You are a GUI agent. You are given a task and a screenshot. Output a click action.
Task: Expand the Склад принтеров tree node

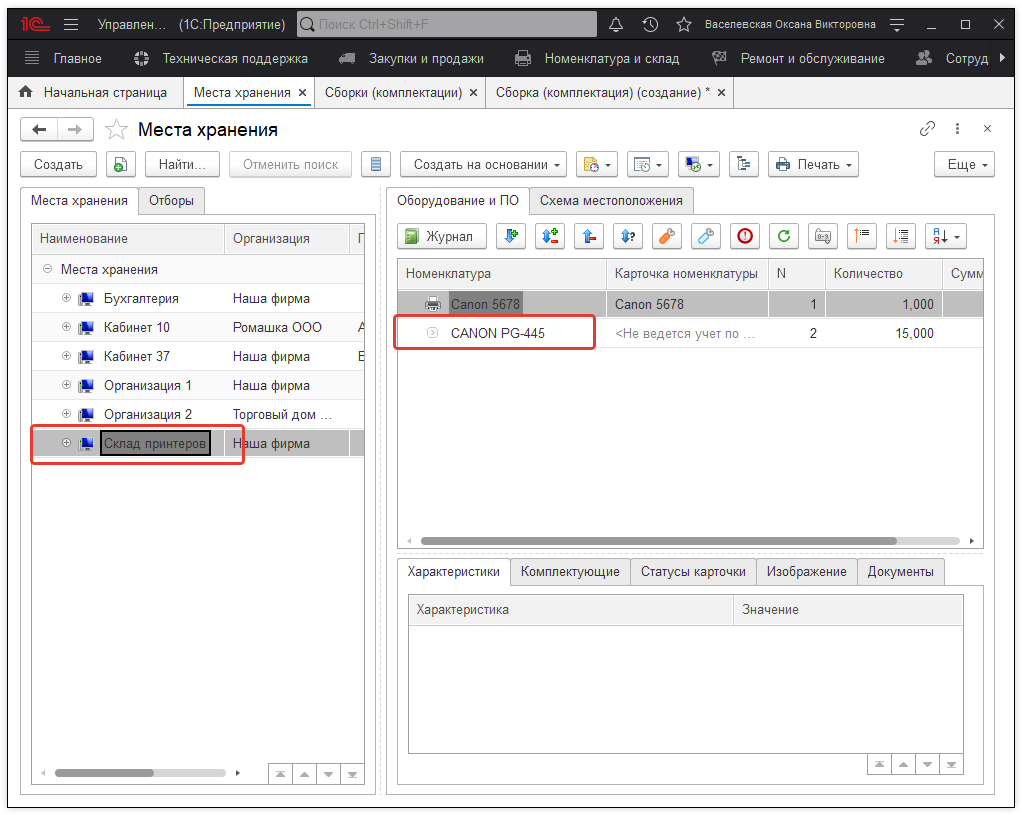(x=67, y=443)
